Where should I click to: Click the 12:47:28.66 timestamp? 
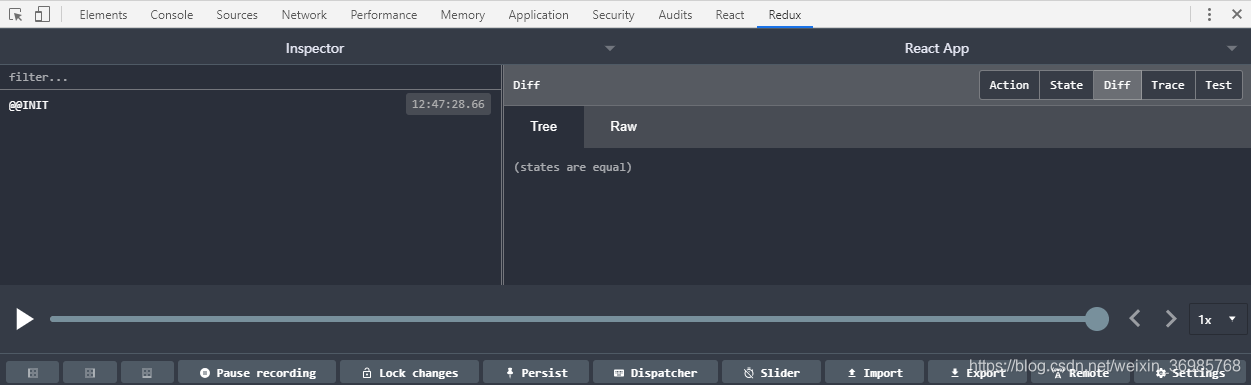click(x=448, y=104)
